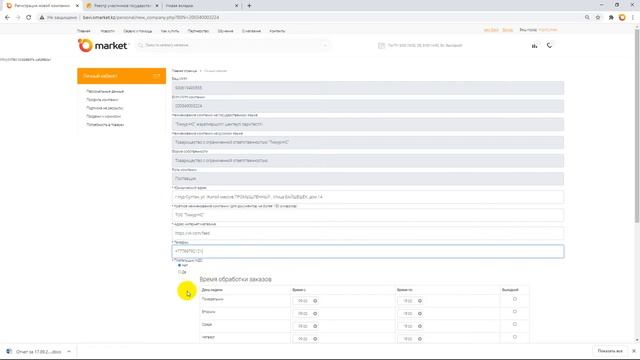Click the short company name field
The width and height of the screenshot is (640, 360).
(368, 215)
